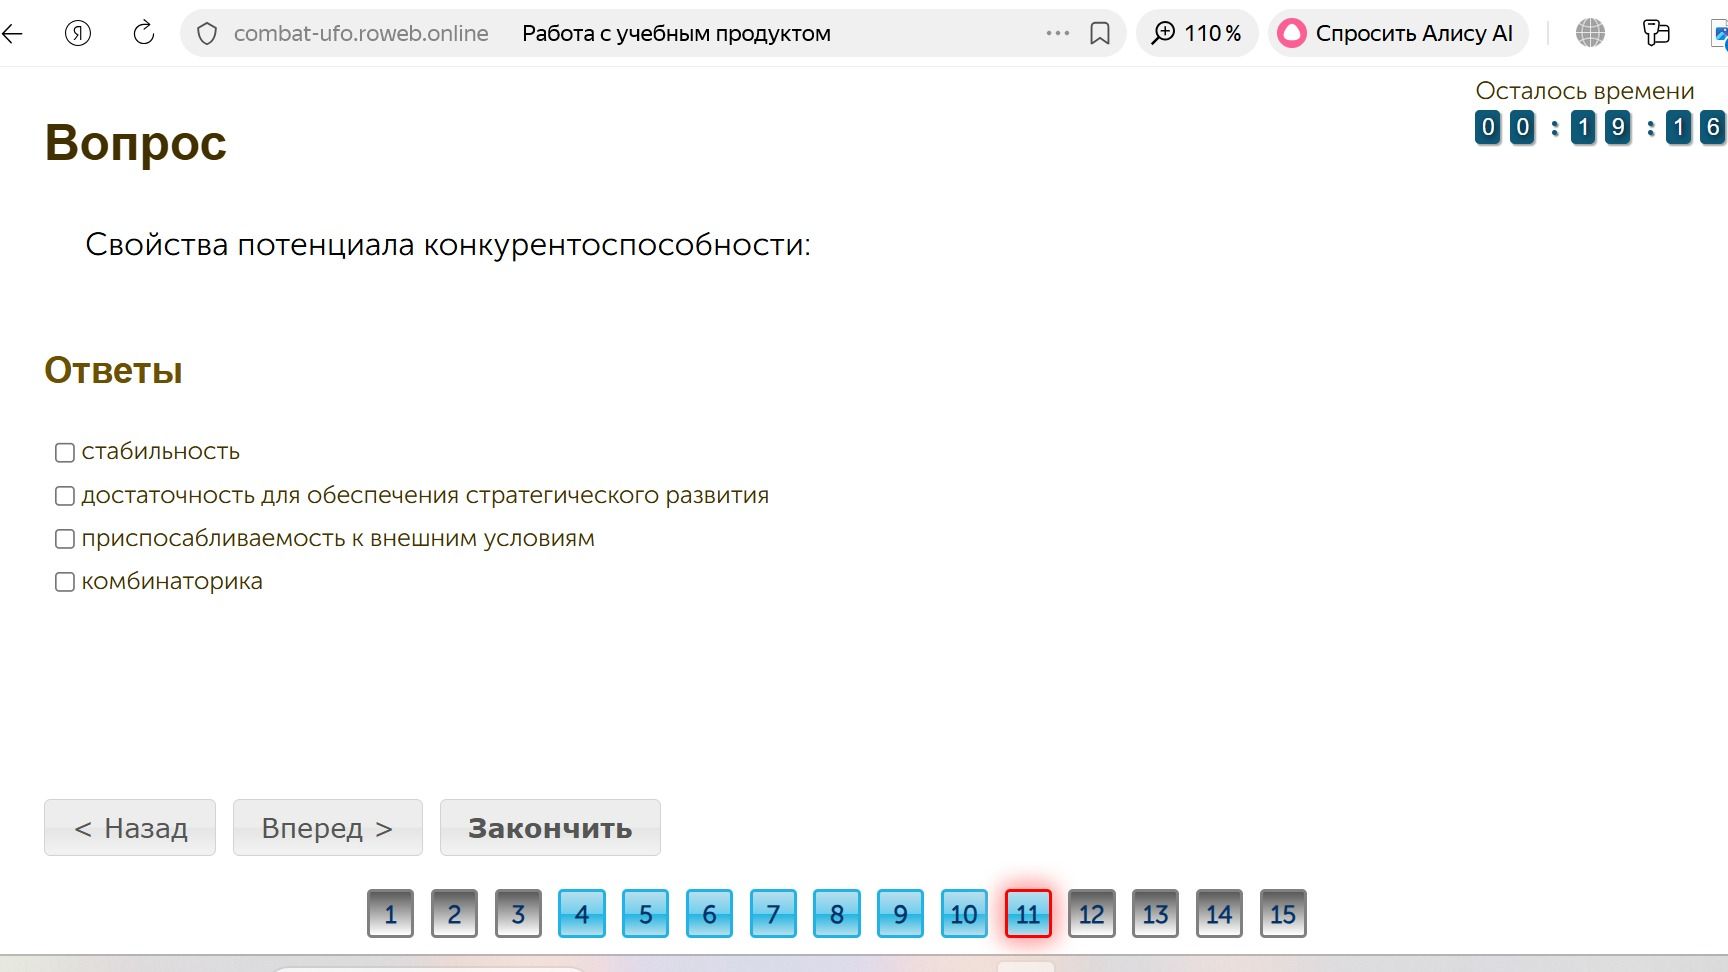Go forward with 'Вперед >' button
Image resolution: width=1728 pixels, height=972 pixels.
328,828
